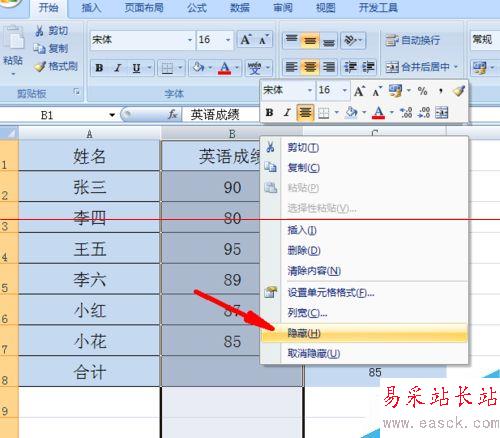
Task: Click mini toolbar comma style icon
Action: pyautogui.click(x=441, y=91)
